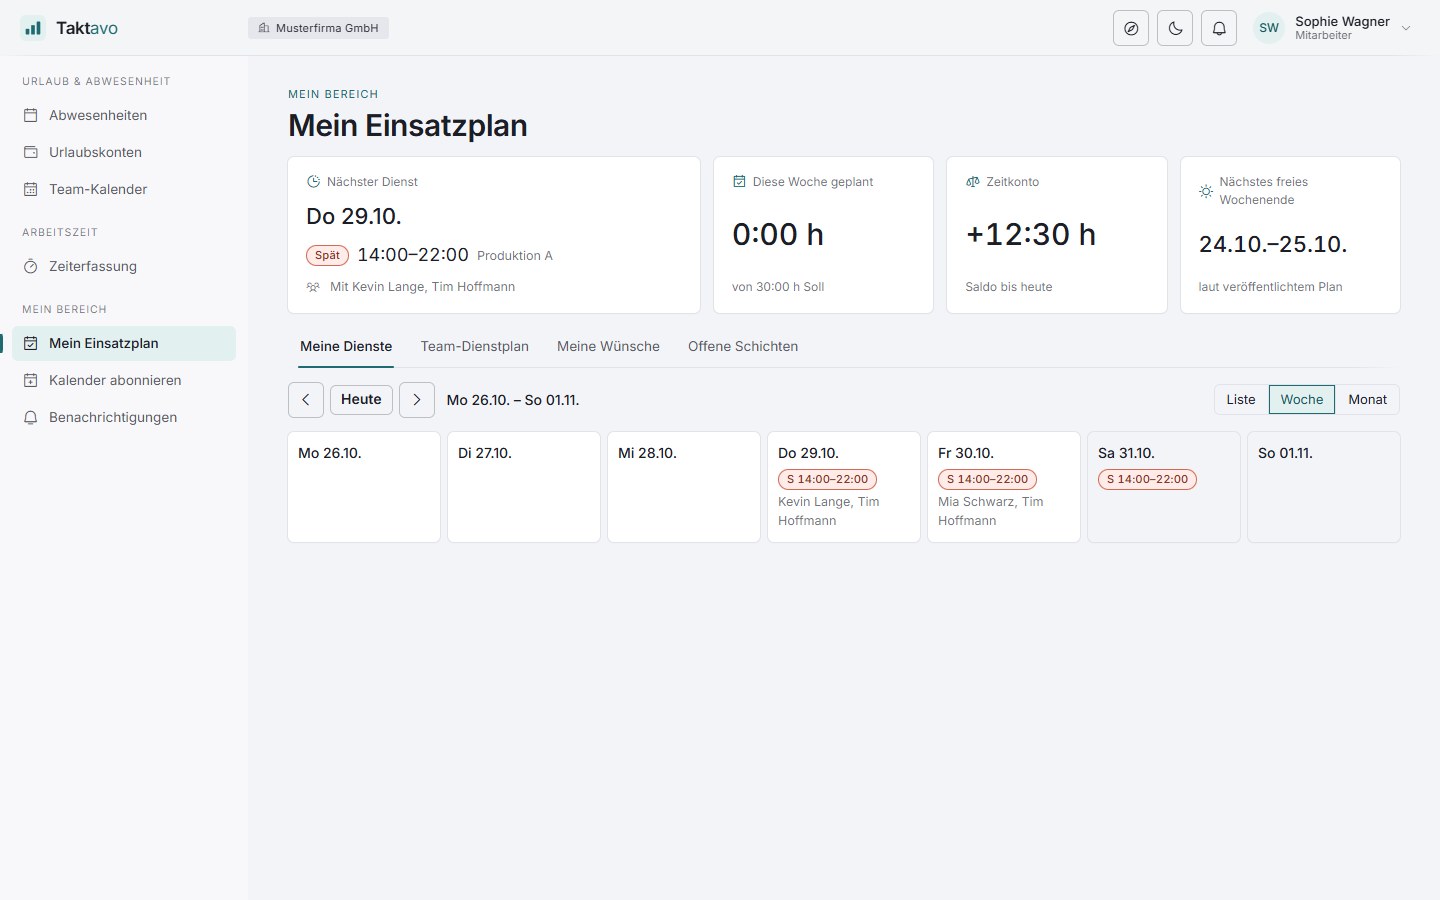Screen dimensions: 1440x900
Task: Click the Kalender abonnieren plus-calendar icon
Action: pyautogui.click(x=31, y=380)
